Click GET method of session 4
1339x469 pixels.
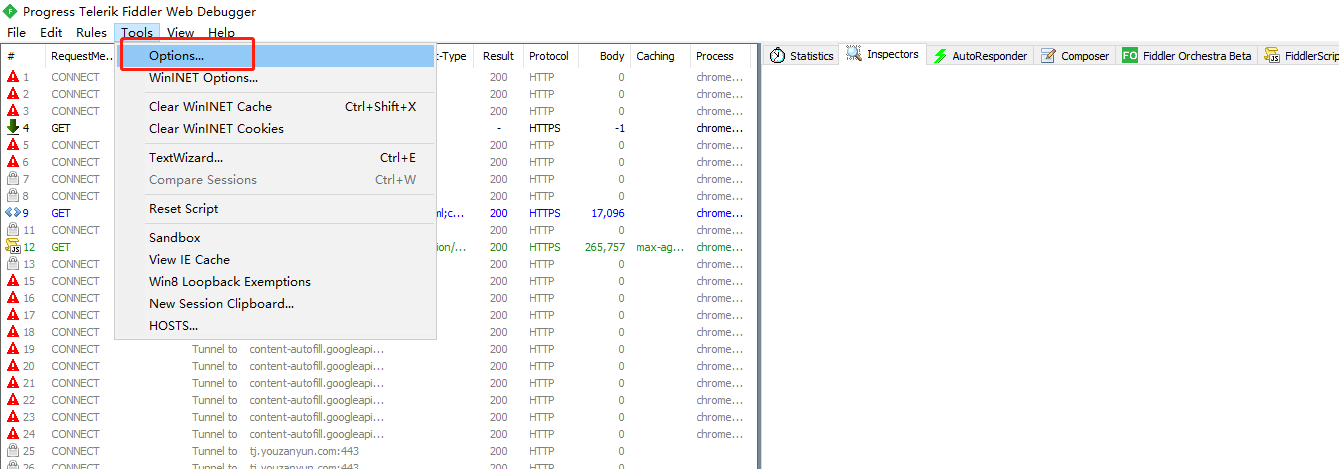[61, 128]
